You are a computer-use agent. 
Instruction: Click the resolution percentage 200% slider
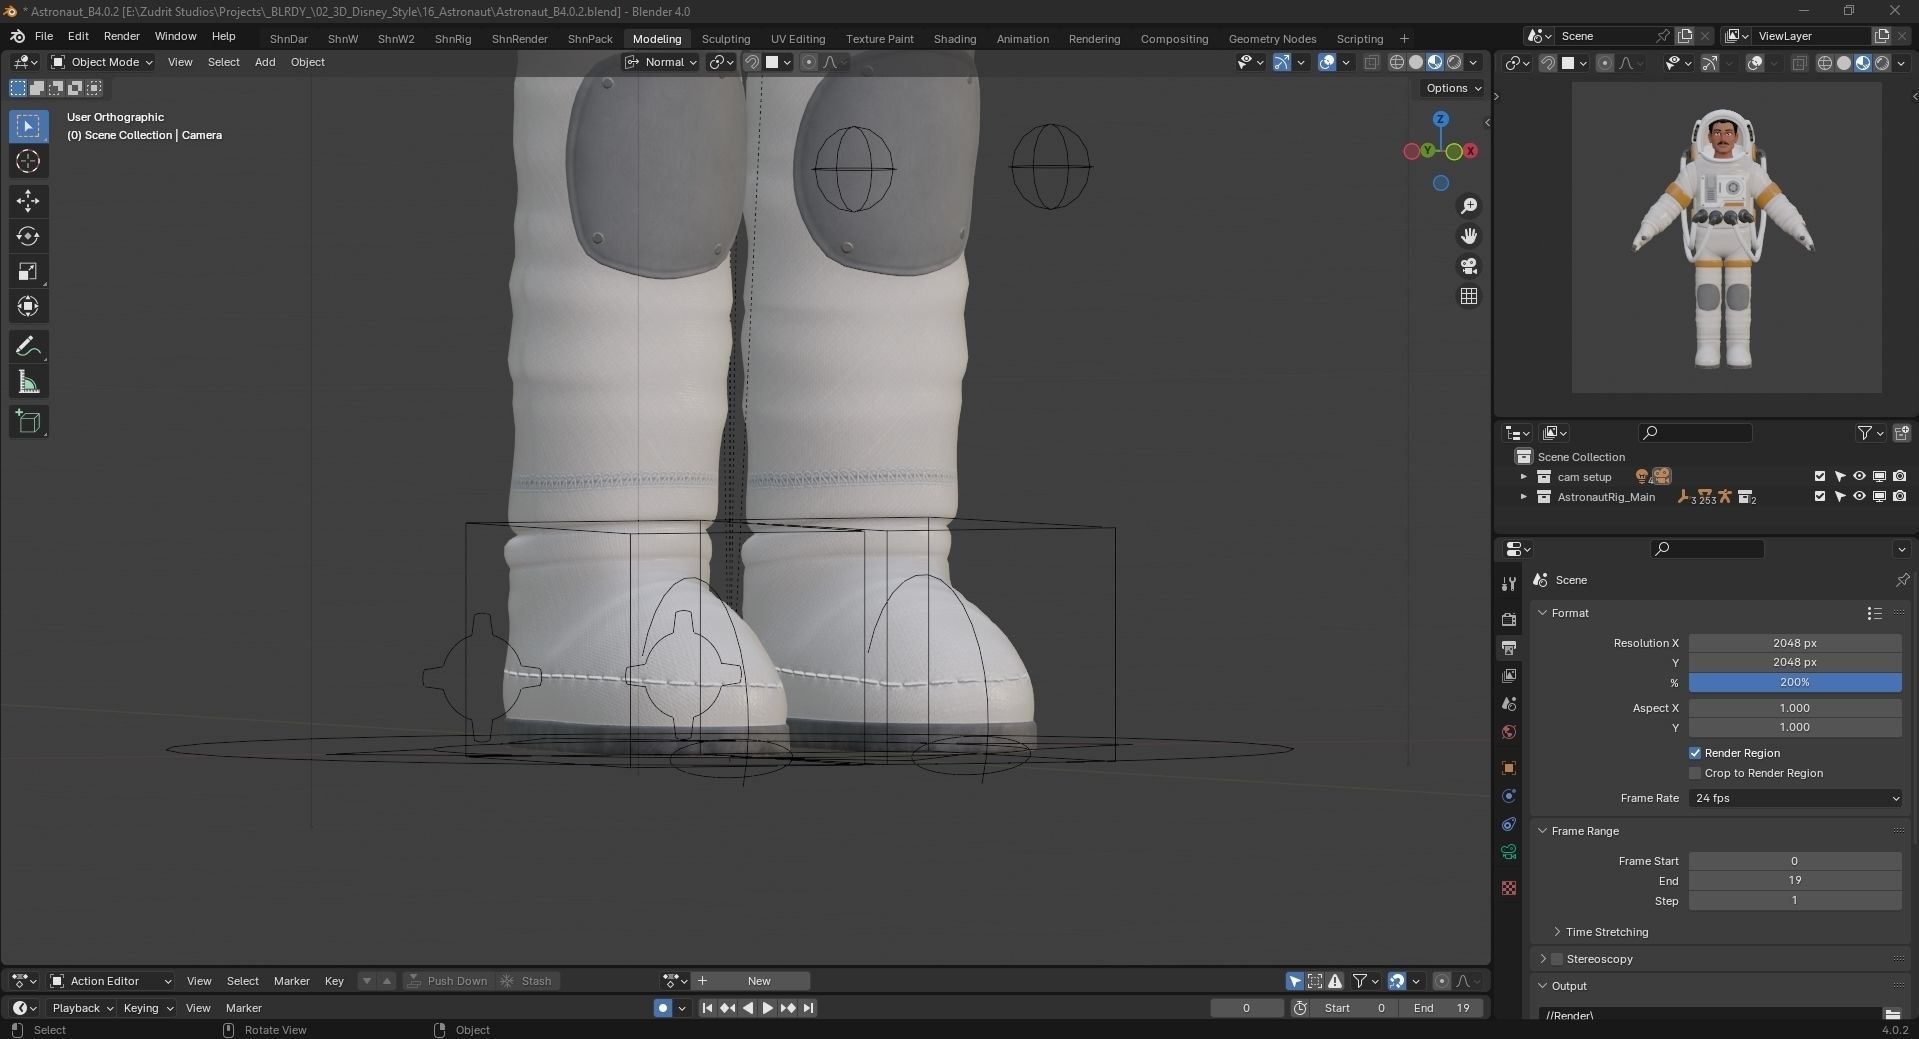1795,682
